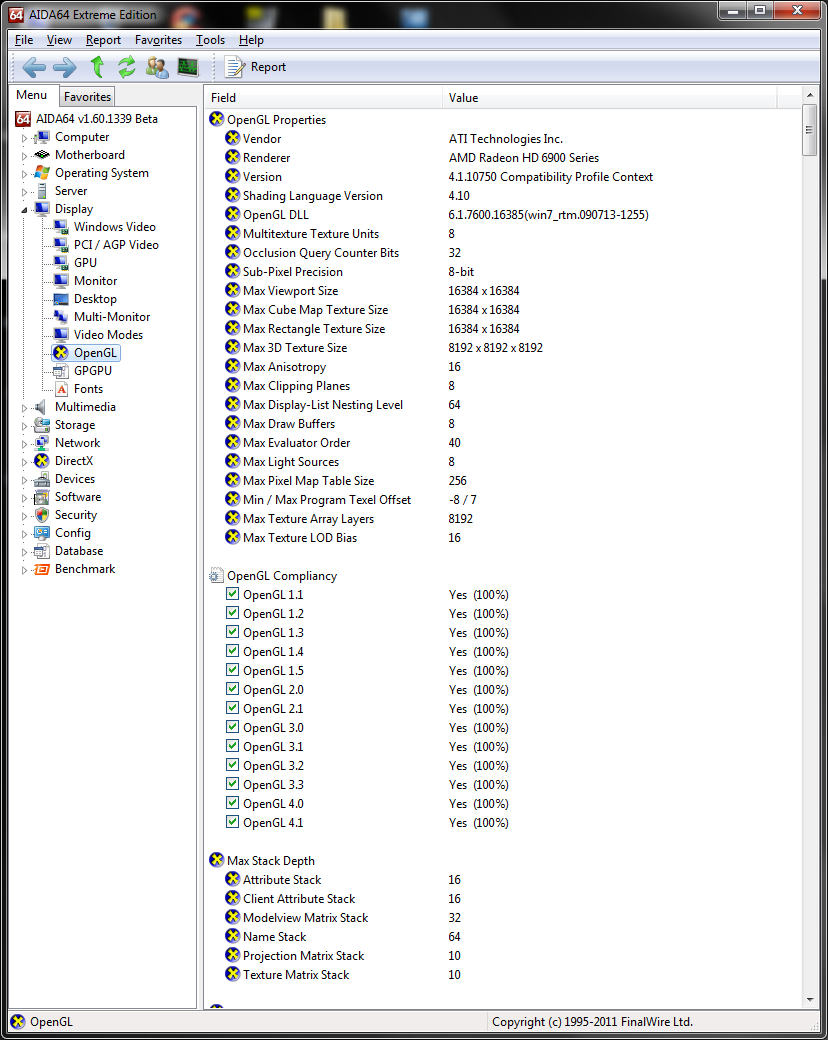Toggle the OpenGL 2.1 checkbox
This screenshot has width=828, height=1040.
pyautogui.click(x=232, y=708)
